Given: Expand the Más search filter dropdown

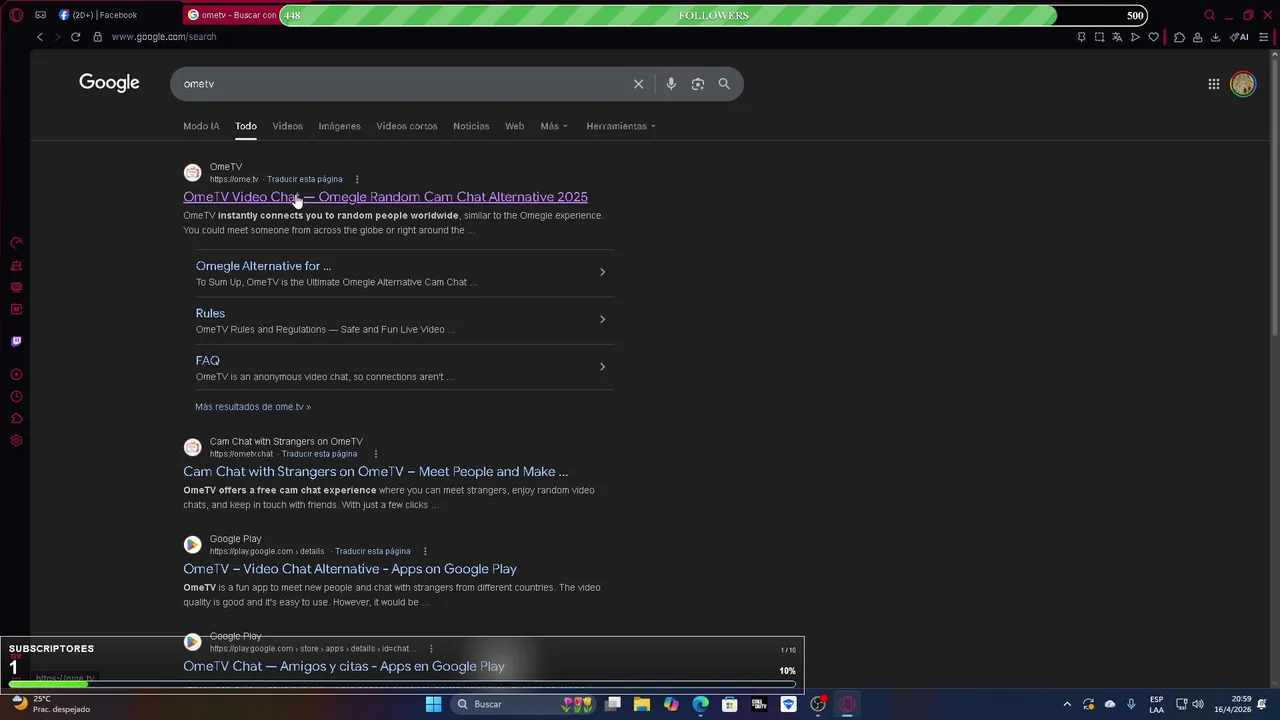Looking at the screenshot, I should (x=554, y=126).
